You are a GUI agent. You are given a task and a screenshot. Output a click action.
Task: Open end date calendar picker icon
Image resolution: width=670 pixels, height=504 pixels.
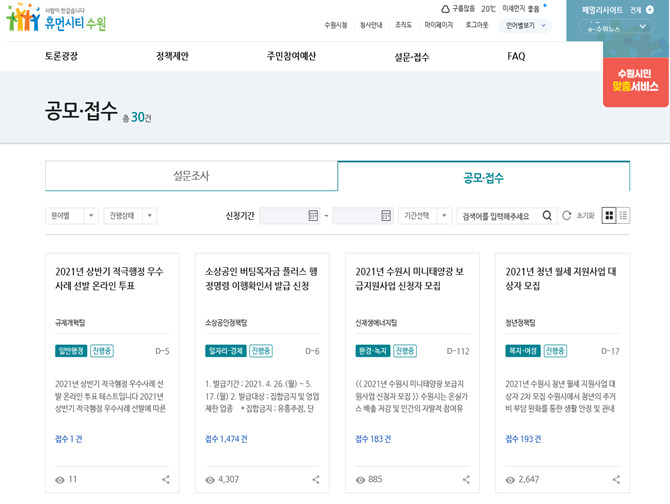[x=386, y=216]
